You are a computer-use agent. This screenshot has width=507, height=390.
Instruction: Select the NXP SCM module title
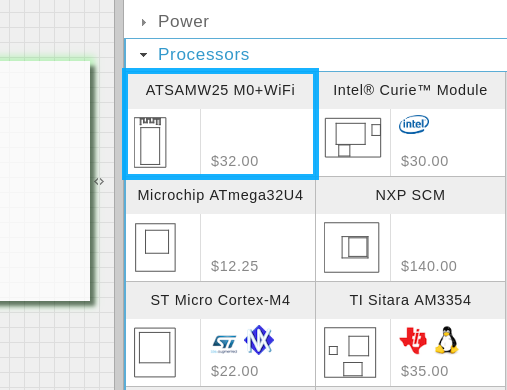(x=410, y=195)
